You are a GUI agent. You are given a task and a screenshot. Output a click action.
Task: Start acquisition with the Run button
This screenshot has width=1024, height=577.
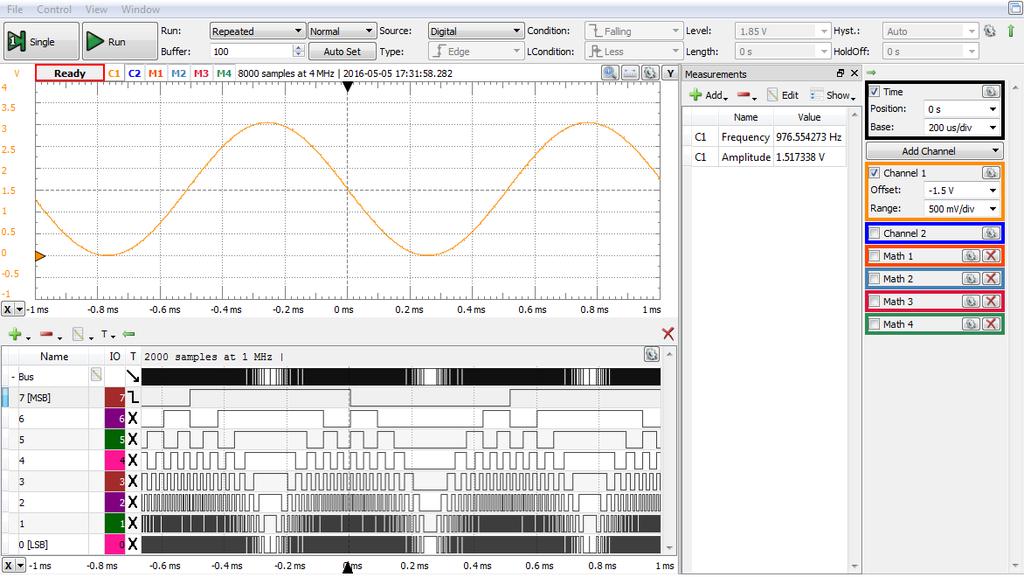point(120,41)
